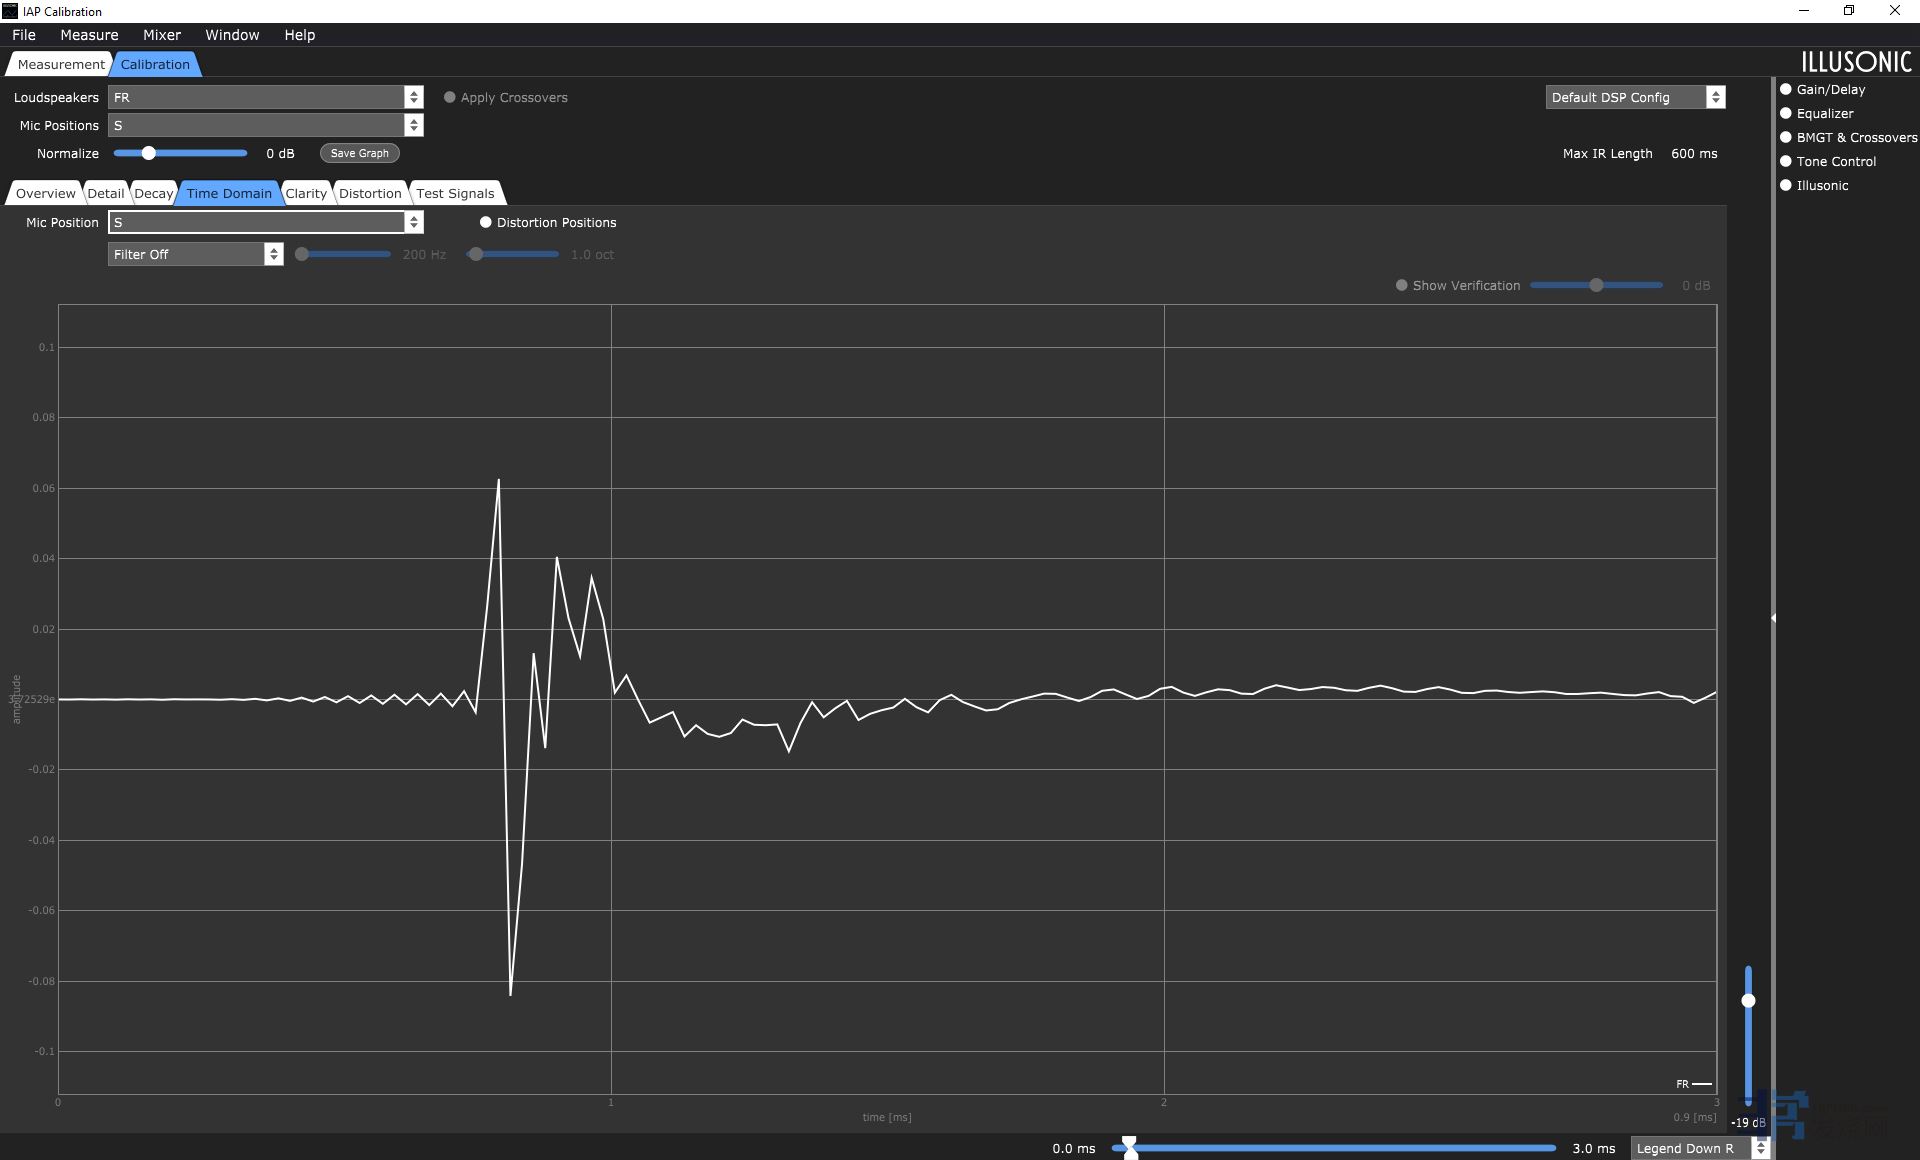Click the IAP Calibration app icon in title bar
1920x1160 pixels.
pos(10,11)
